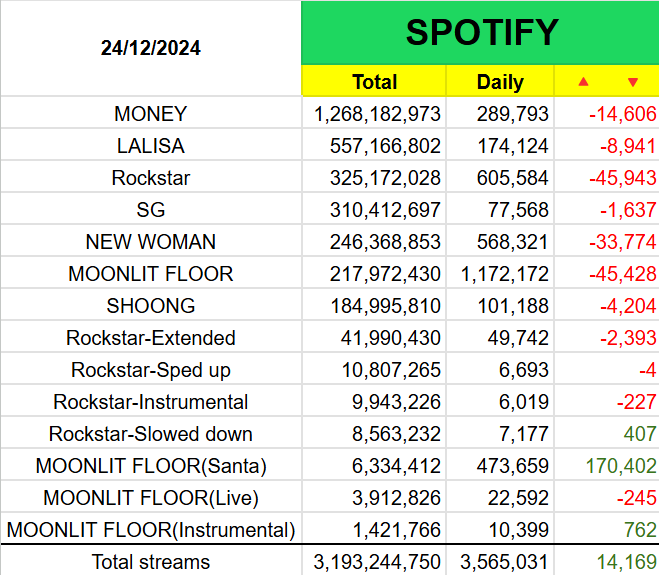
Task: Select the change value -45,428
Action: click(606, 273)
